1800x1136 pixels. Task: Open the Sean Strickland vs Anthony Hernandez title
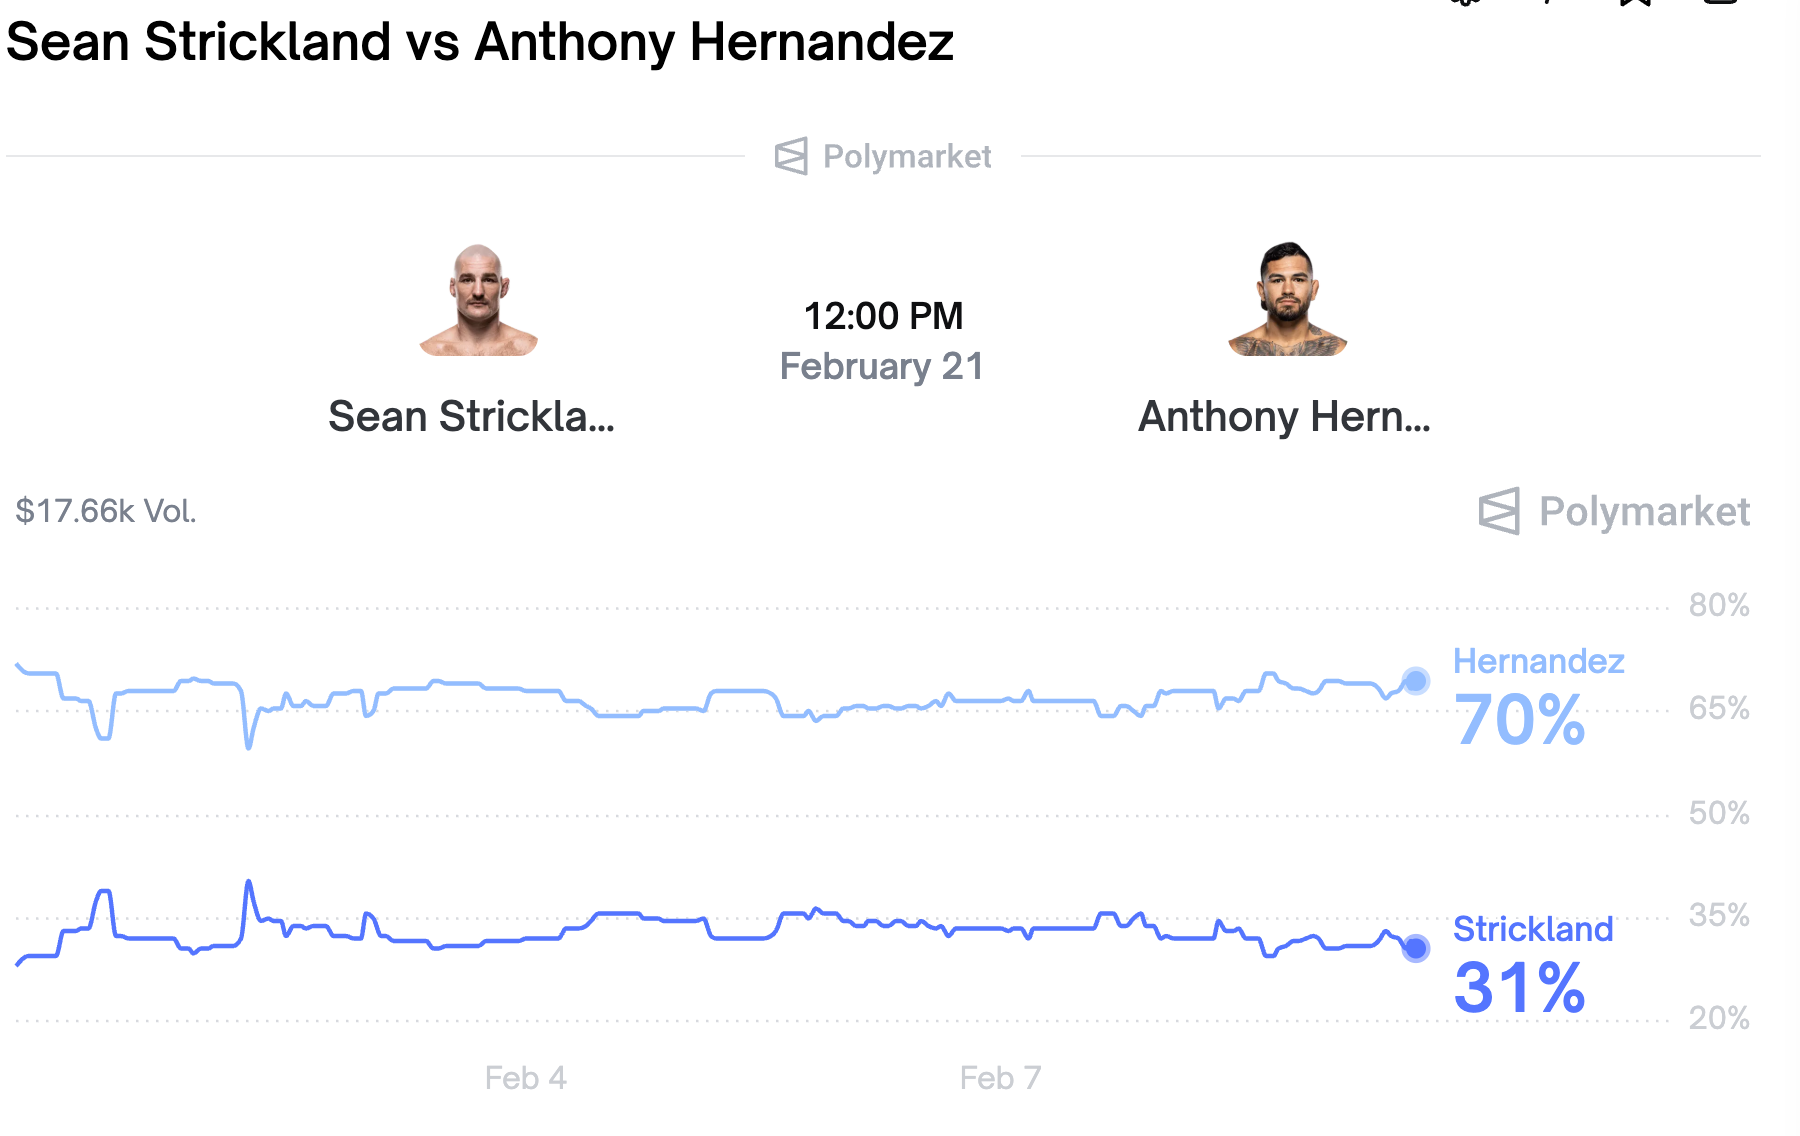coord(480,42)
